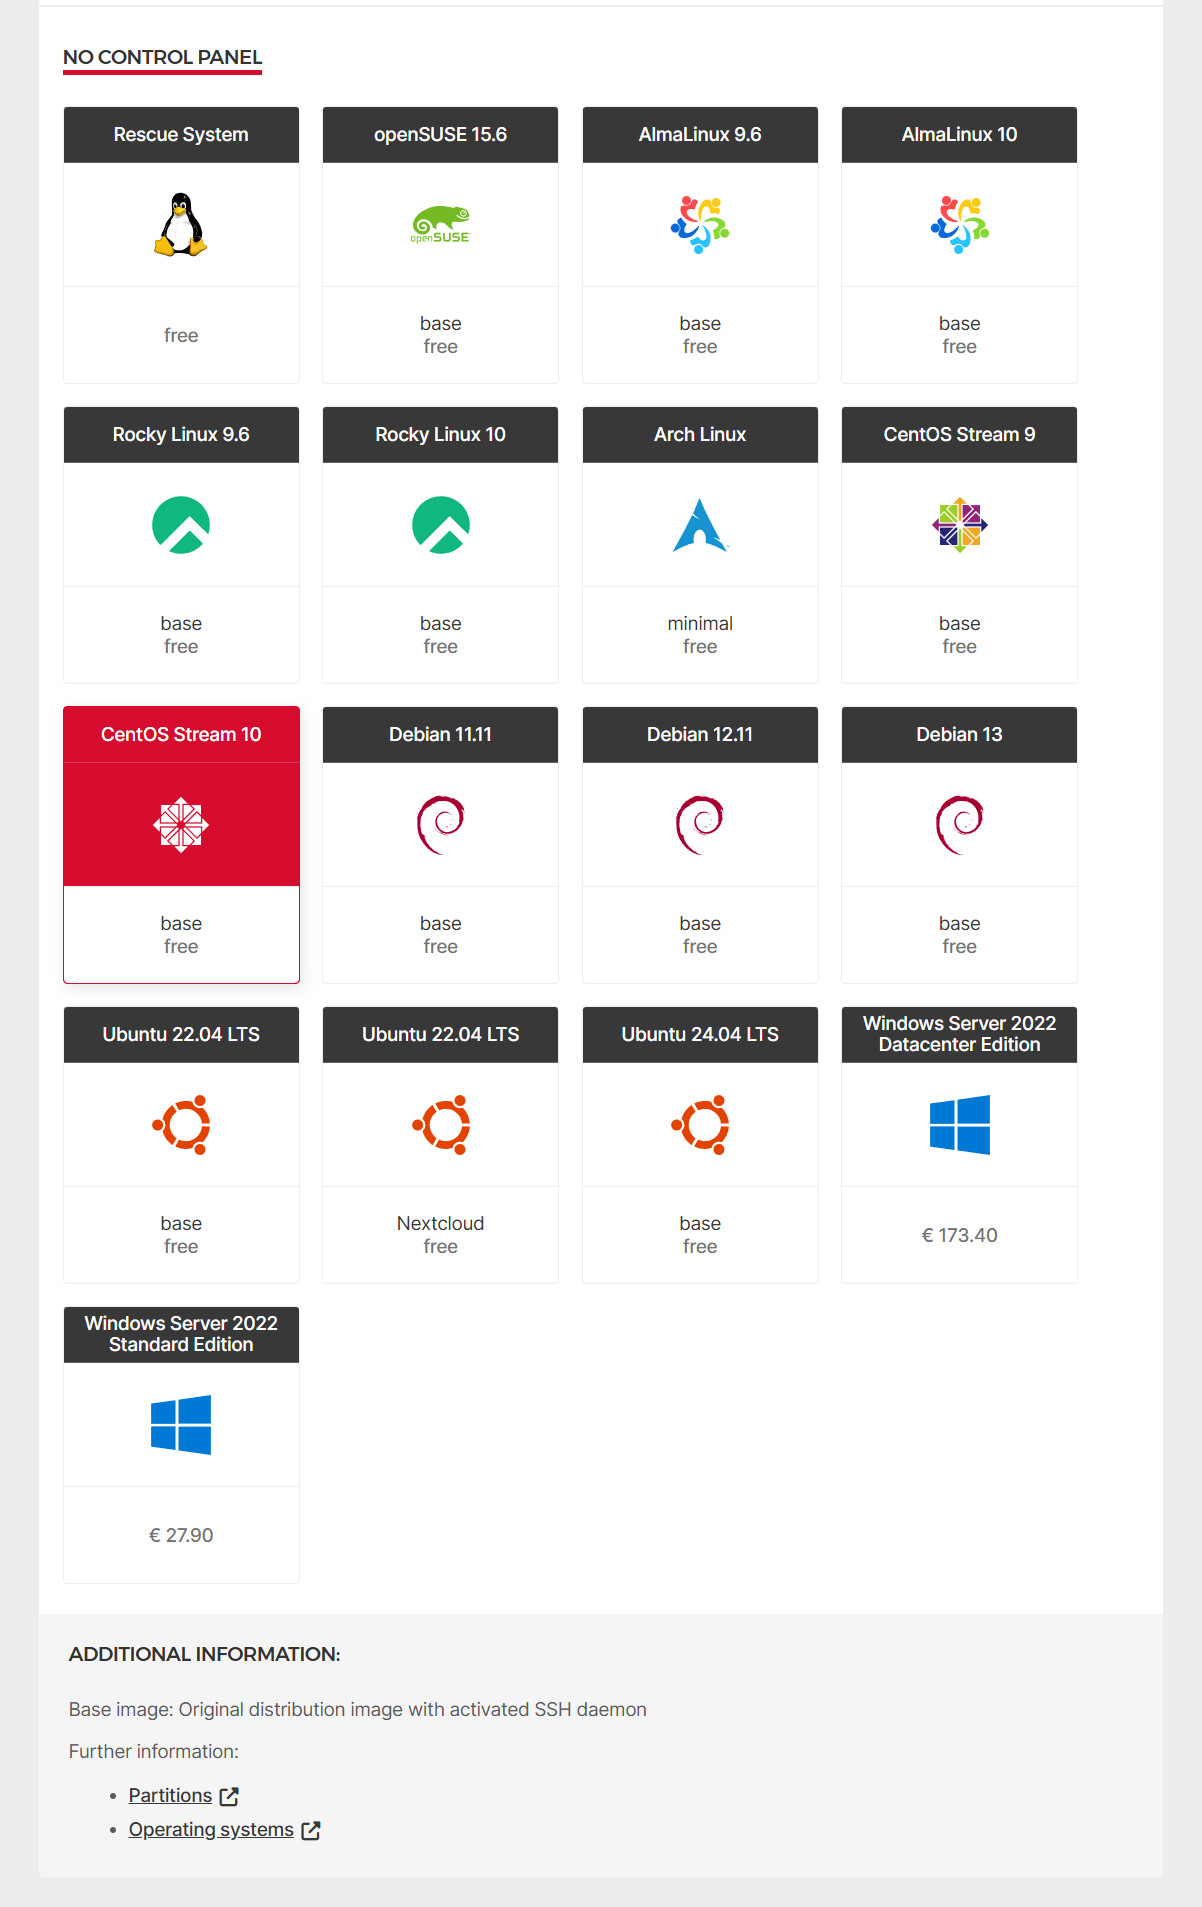Select the selected CentOS Stream 10 card
The height and width of the screenshot is (1907, 1202).
click(181, 845)
